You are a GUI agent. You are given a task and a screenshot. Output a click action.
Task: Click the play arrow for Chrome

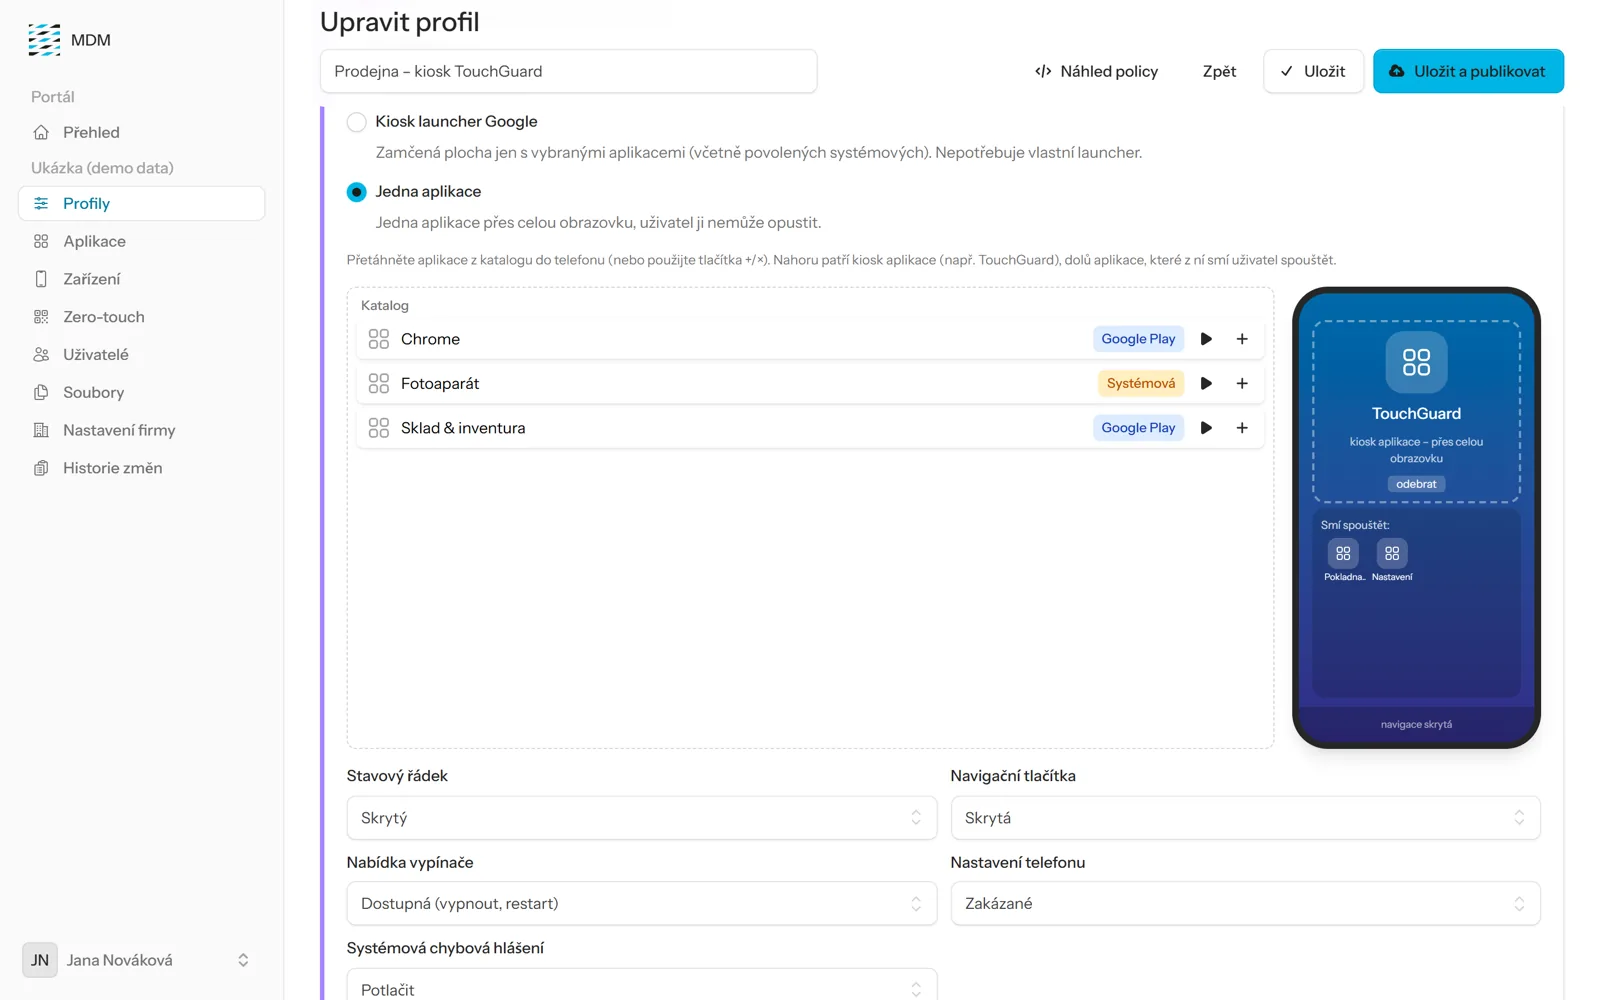1206,339
